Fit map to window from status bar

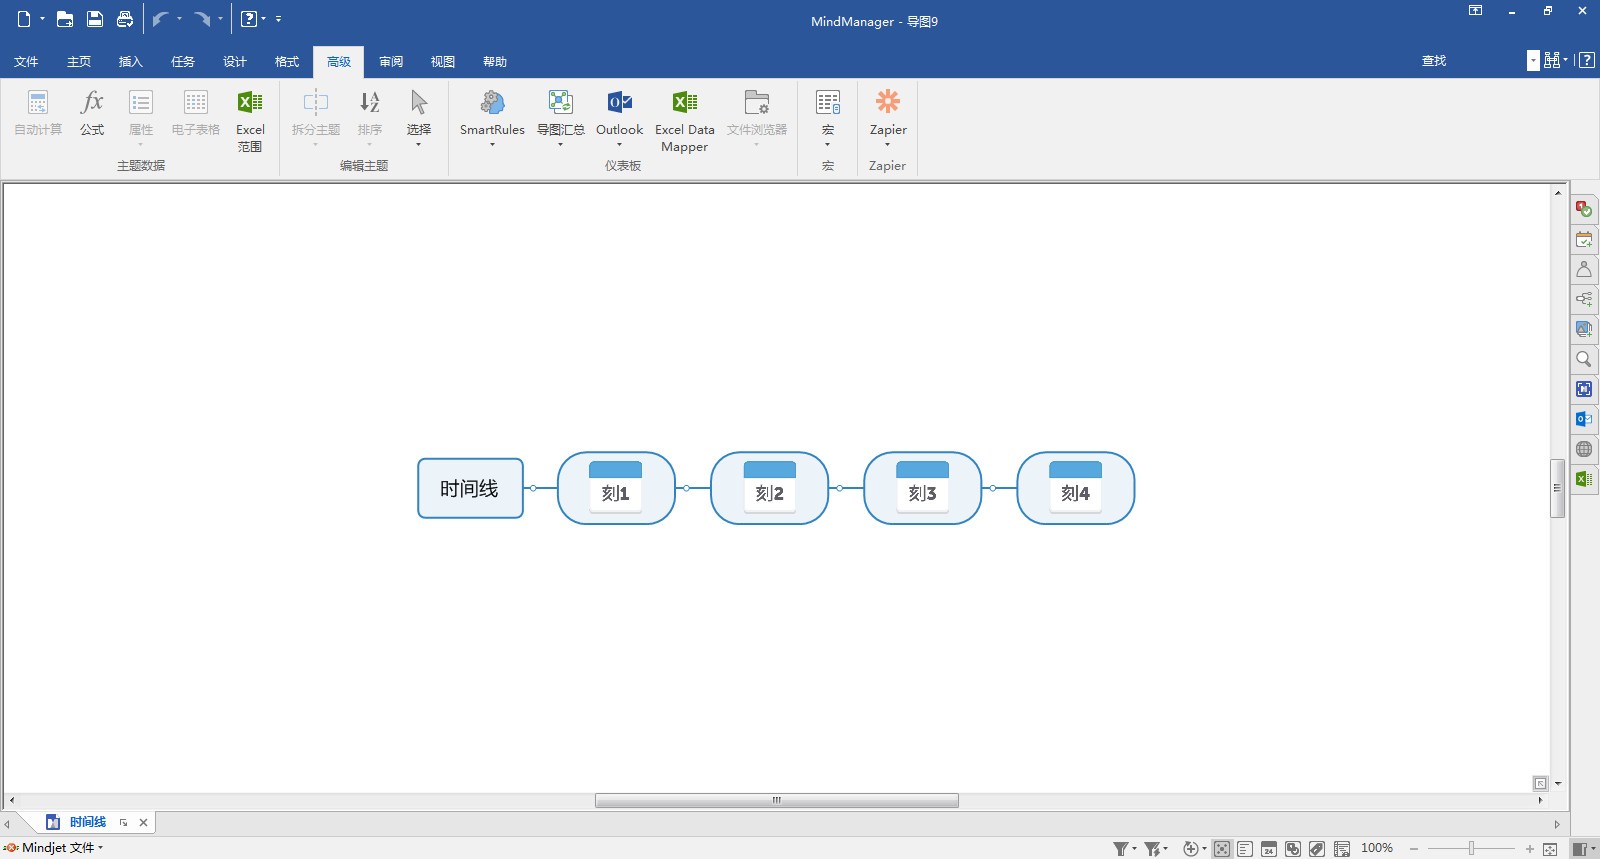point(1550,849)
